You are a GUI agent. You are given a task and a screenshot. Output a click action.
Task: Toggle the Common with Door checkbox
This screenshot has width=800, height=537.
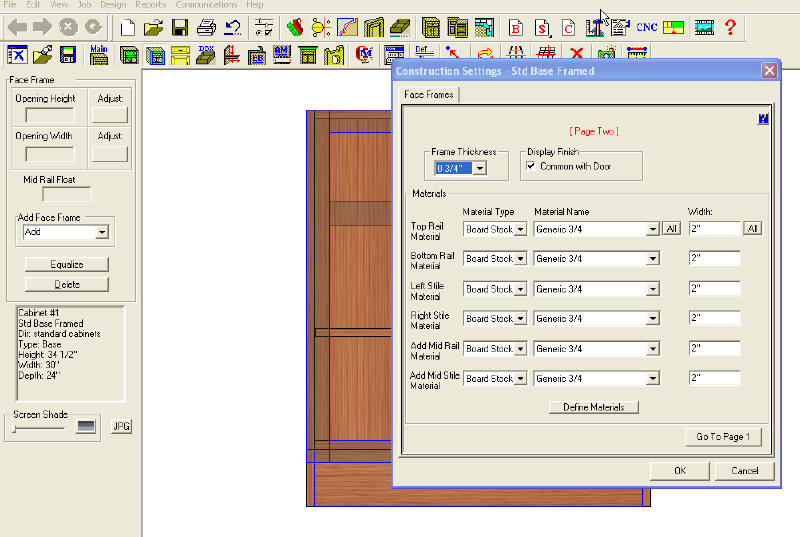[531, 166]
